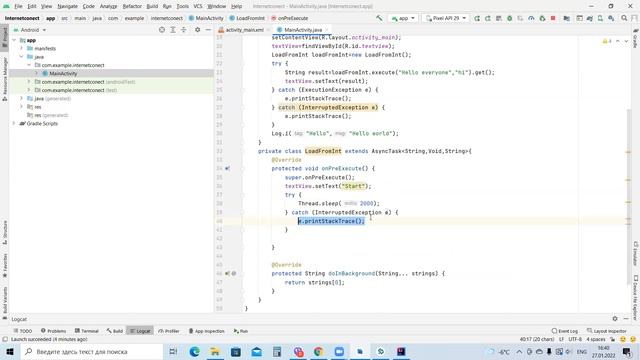Click override gutter icon beside onPreExecute
The width and height of the screenshot is (640, 360).
tap(227, 168)
